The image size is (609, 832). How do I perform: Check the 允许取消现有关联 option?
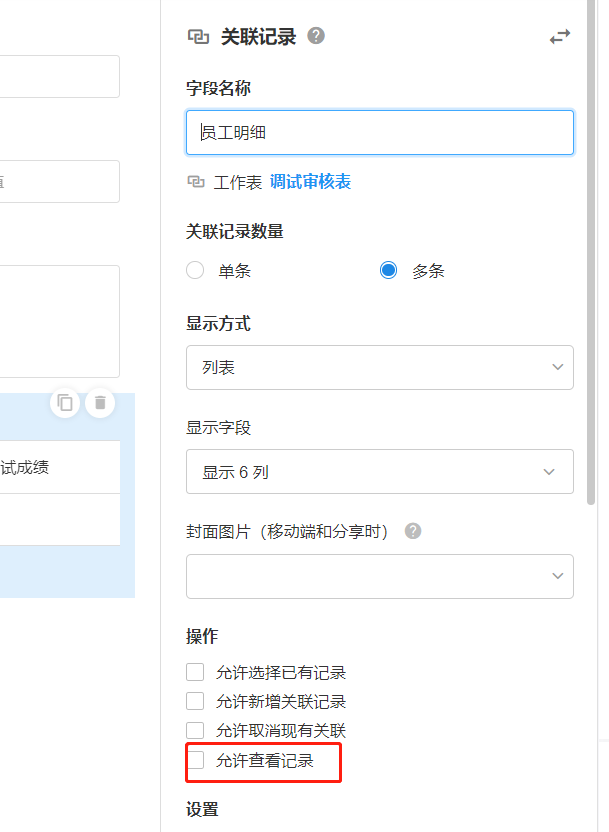point(196,731)
